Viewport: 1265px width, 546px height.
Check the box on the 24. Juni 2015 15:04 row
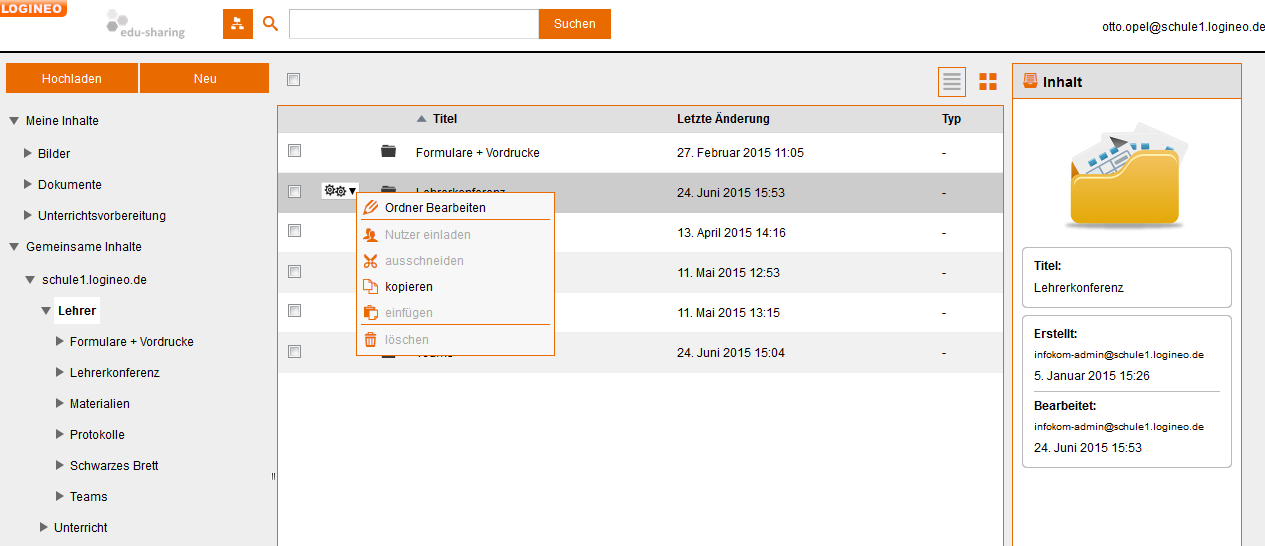(x=294, y=351)
